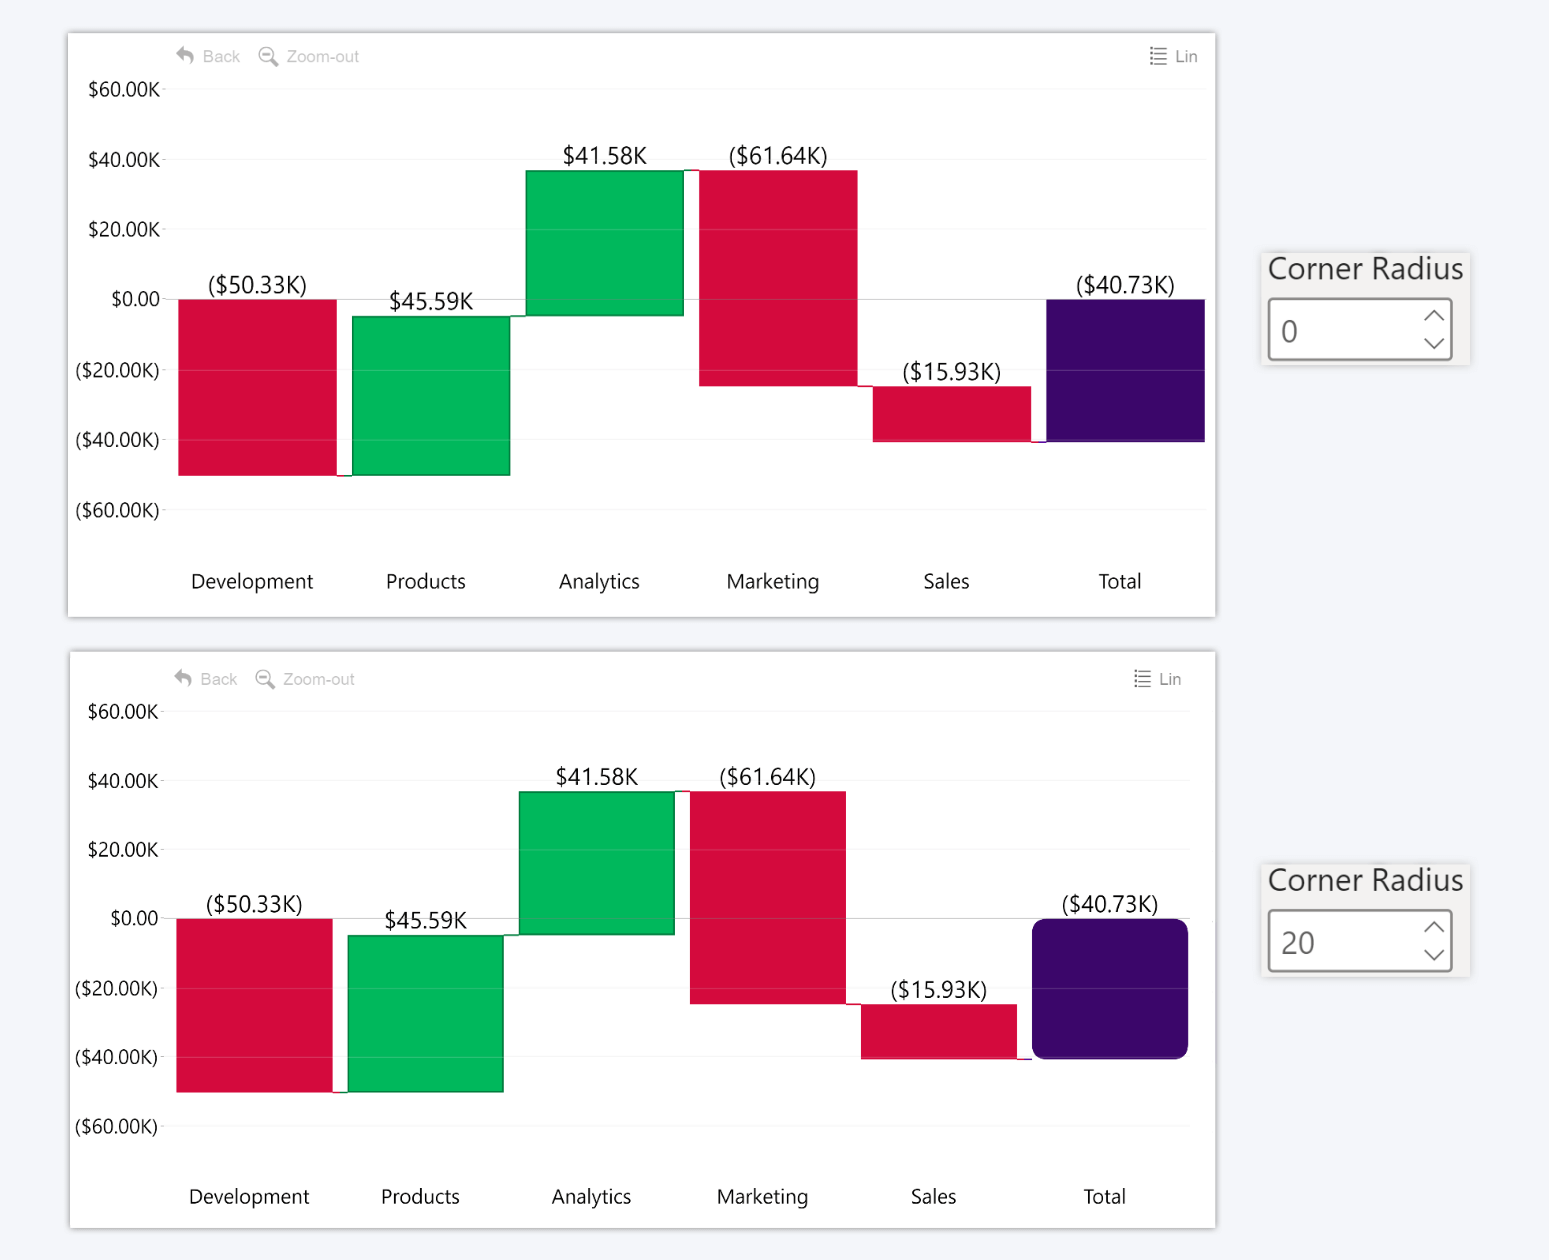
Task: Click the Lin scale list icon in top chart
Action: (x=1158, y=56)
